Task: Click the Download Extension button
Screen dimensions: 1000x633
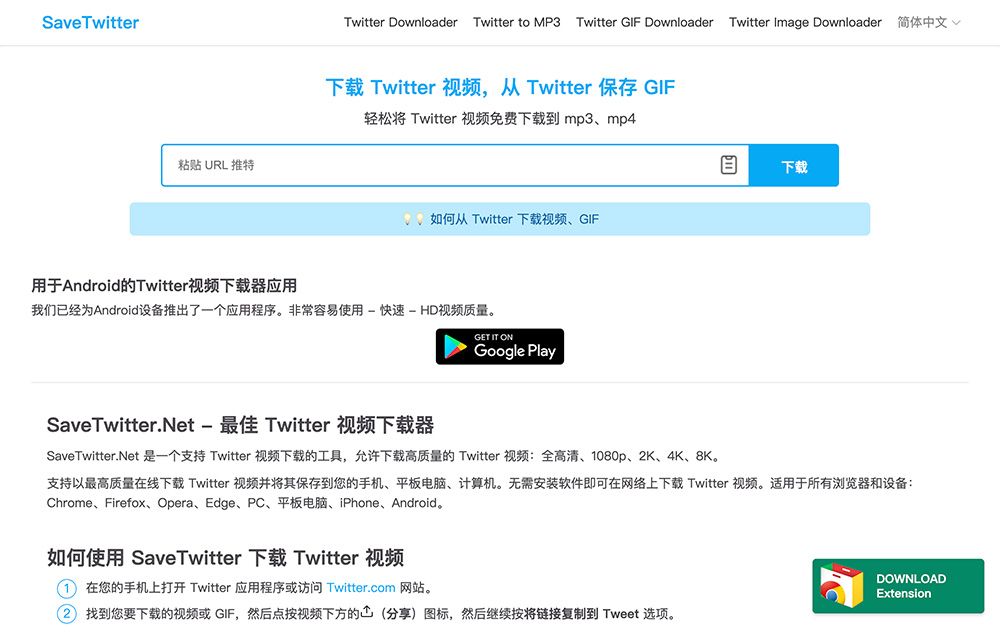Action: tap(898, 586)
